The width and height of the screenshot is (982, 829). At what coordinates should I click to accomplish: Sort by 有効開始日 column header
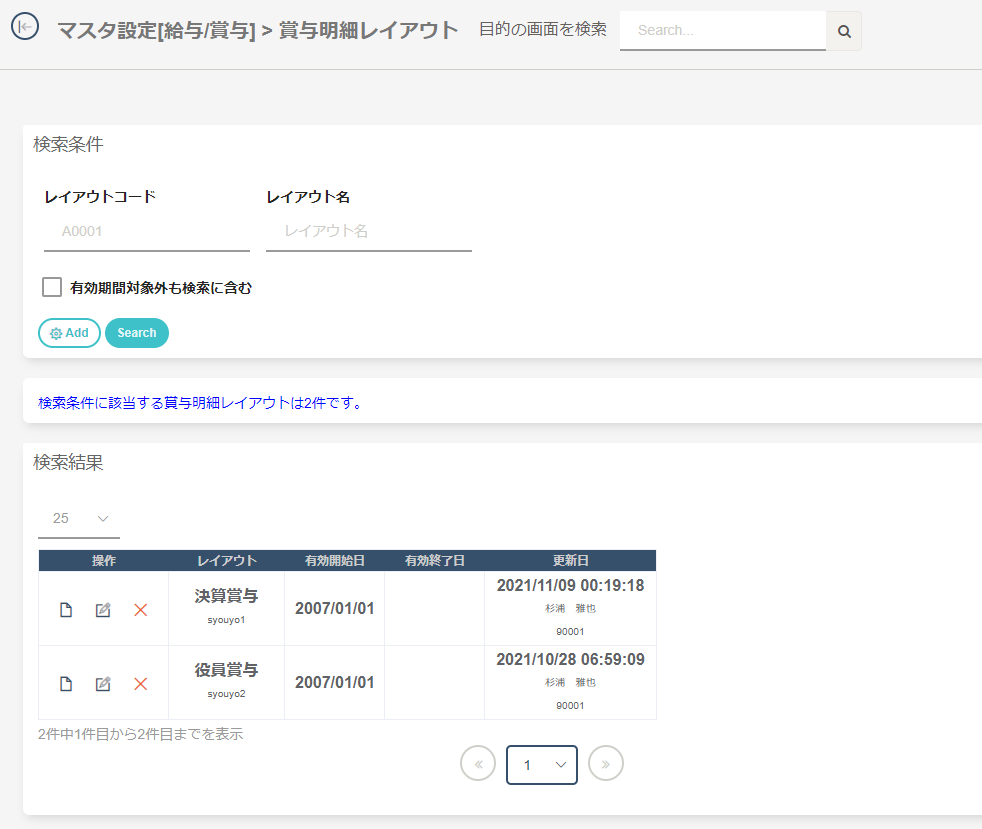click(x=334, y=561)
